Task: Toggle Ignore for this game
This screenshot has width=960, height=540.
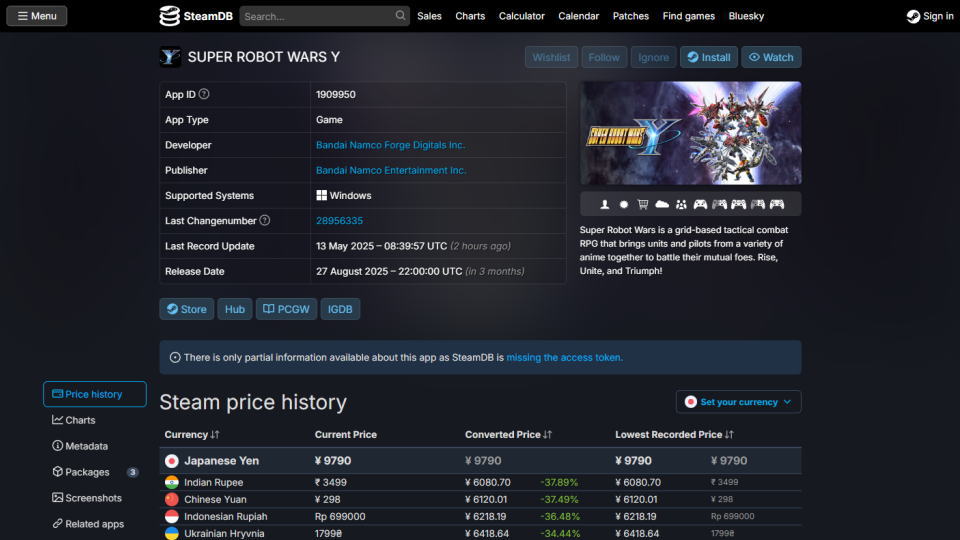Action: 653,57
